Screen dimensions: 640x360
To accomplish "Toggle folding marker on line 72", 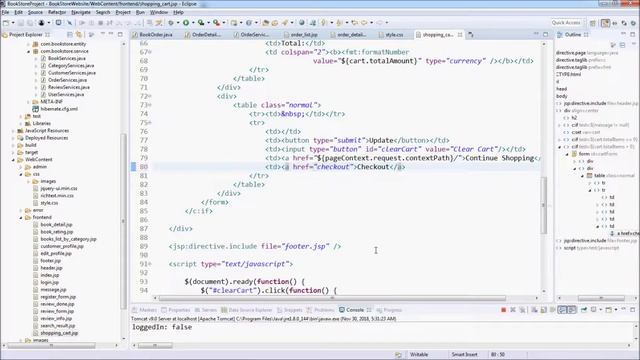I will tap(150, 96).
